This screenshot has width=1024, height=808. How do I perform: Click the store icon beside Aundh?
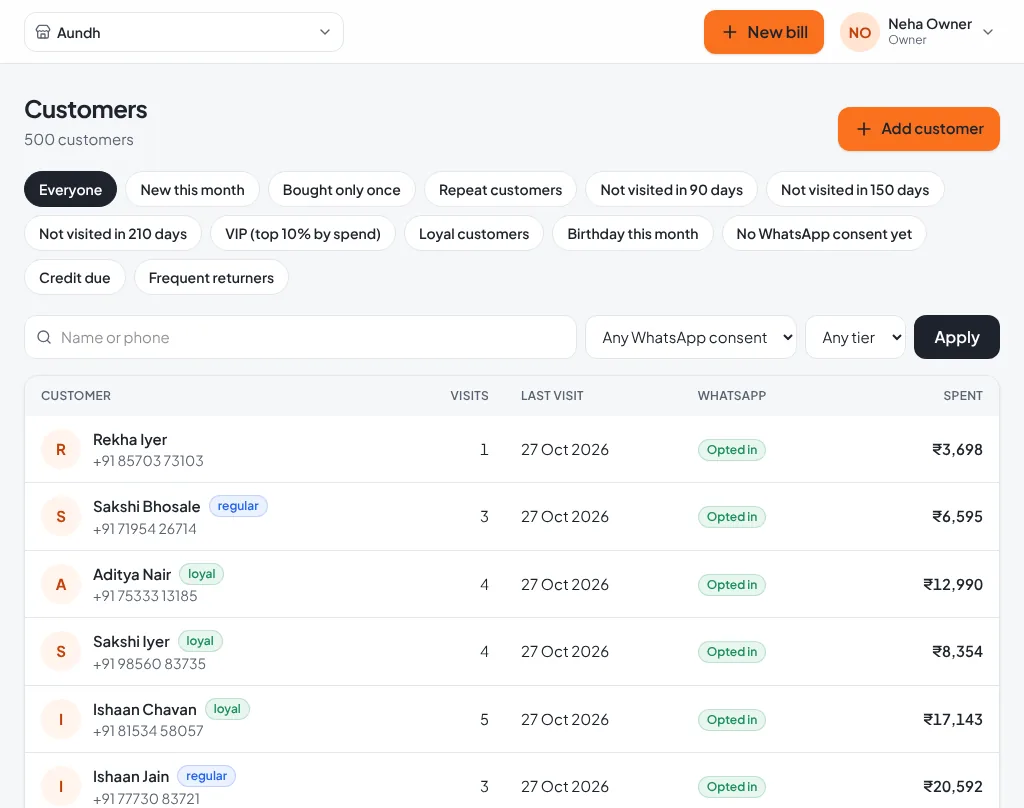click(x=42, y=32)
